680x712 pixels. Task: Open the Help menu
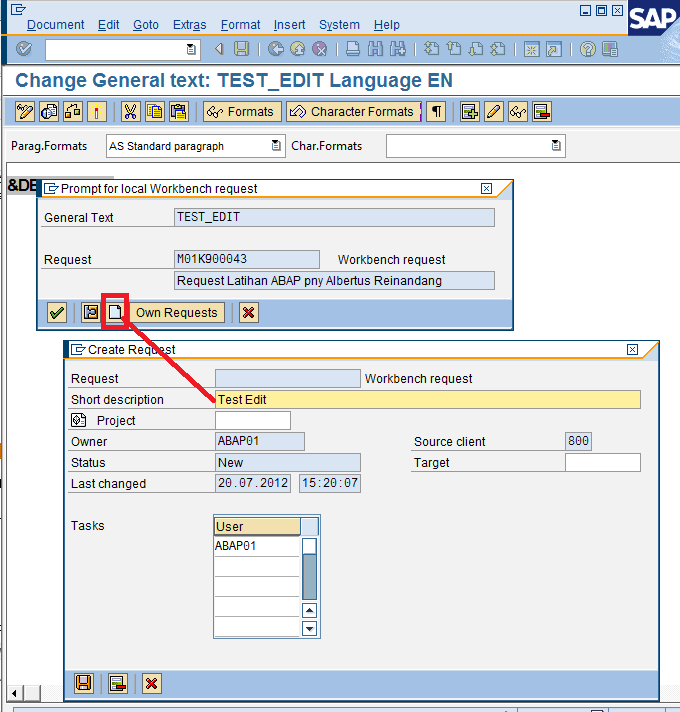coord(387,25)
